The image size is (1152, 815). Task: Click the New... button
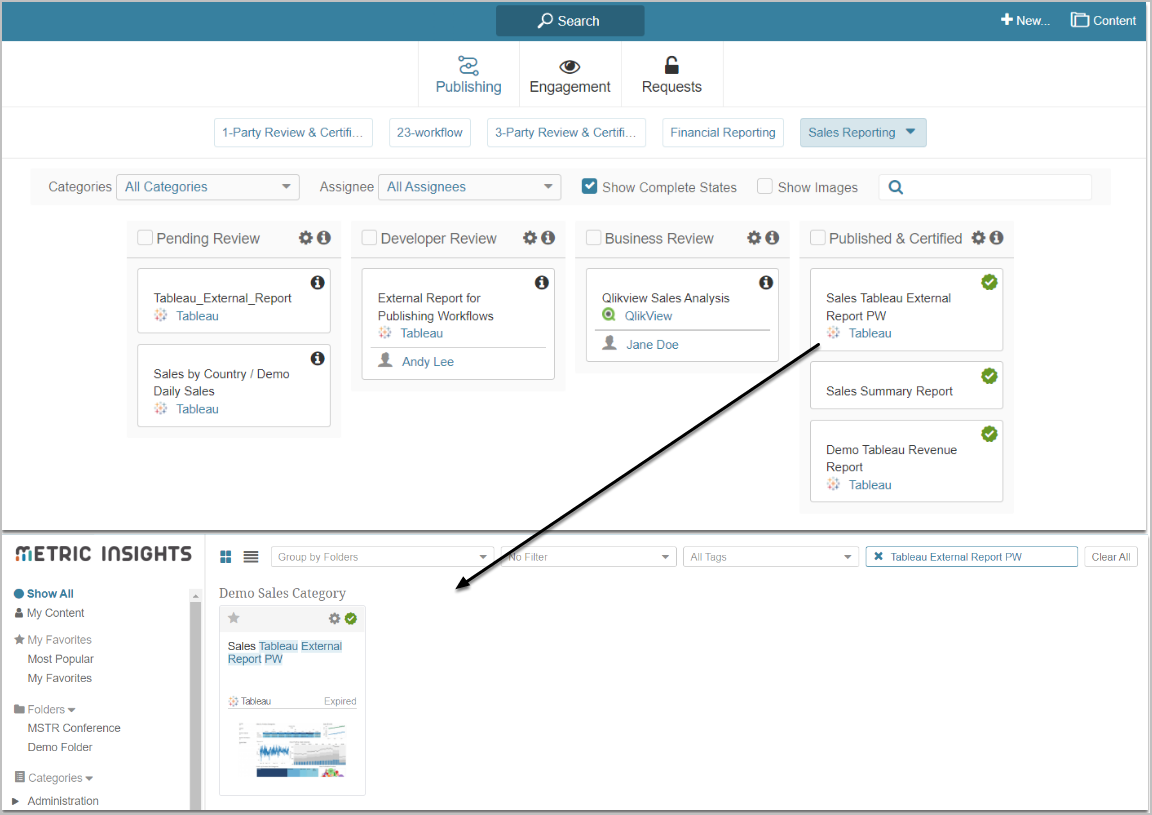click(x=1025, y=21)
